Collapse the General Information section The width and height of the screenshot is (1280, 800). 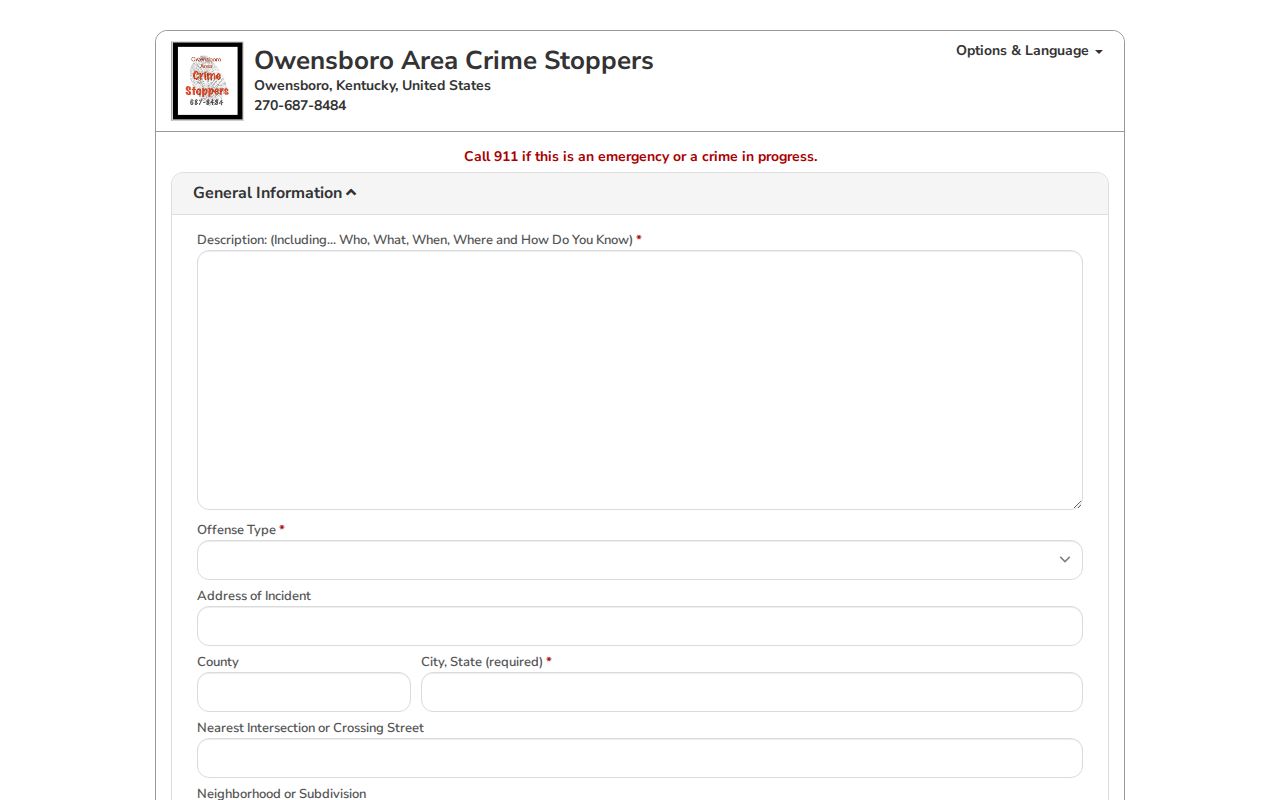coord(275,193)
